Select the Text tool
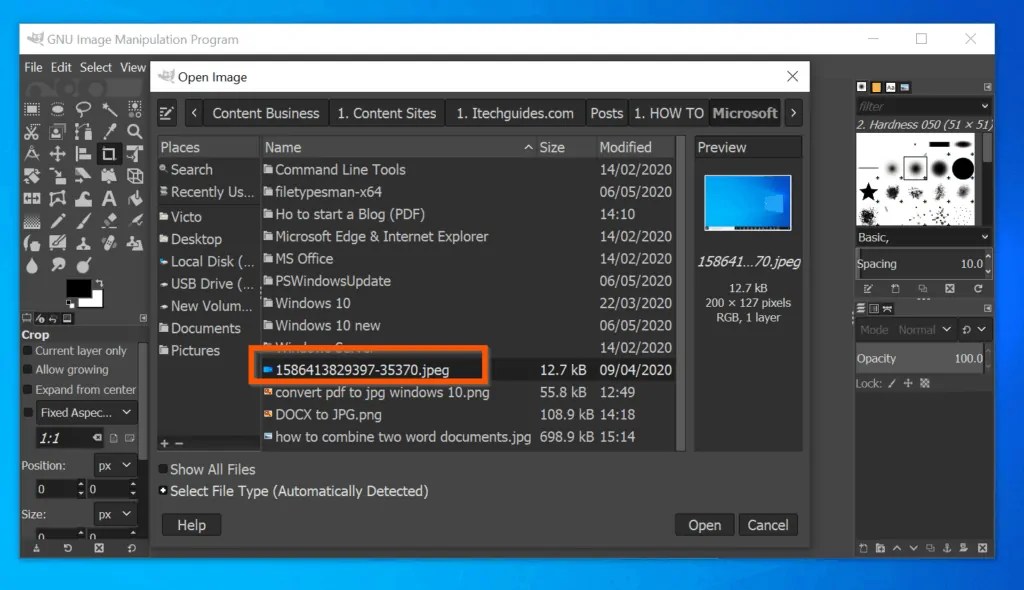Screen dimensions: 1024x590 point(109,197)
